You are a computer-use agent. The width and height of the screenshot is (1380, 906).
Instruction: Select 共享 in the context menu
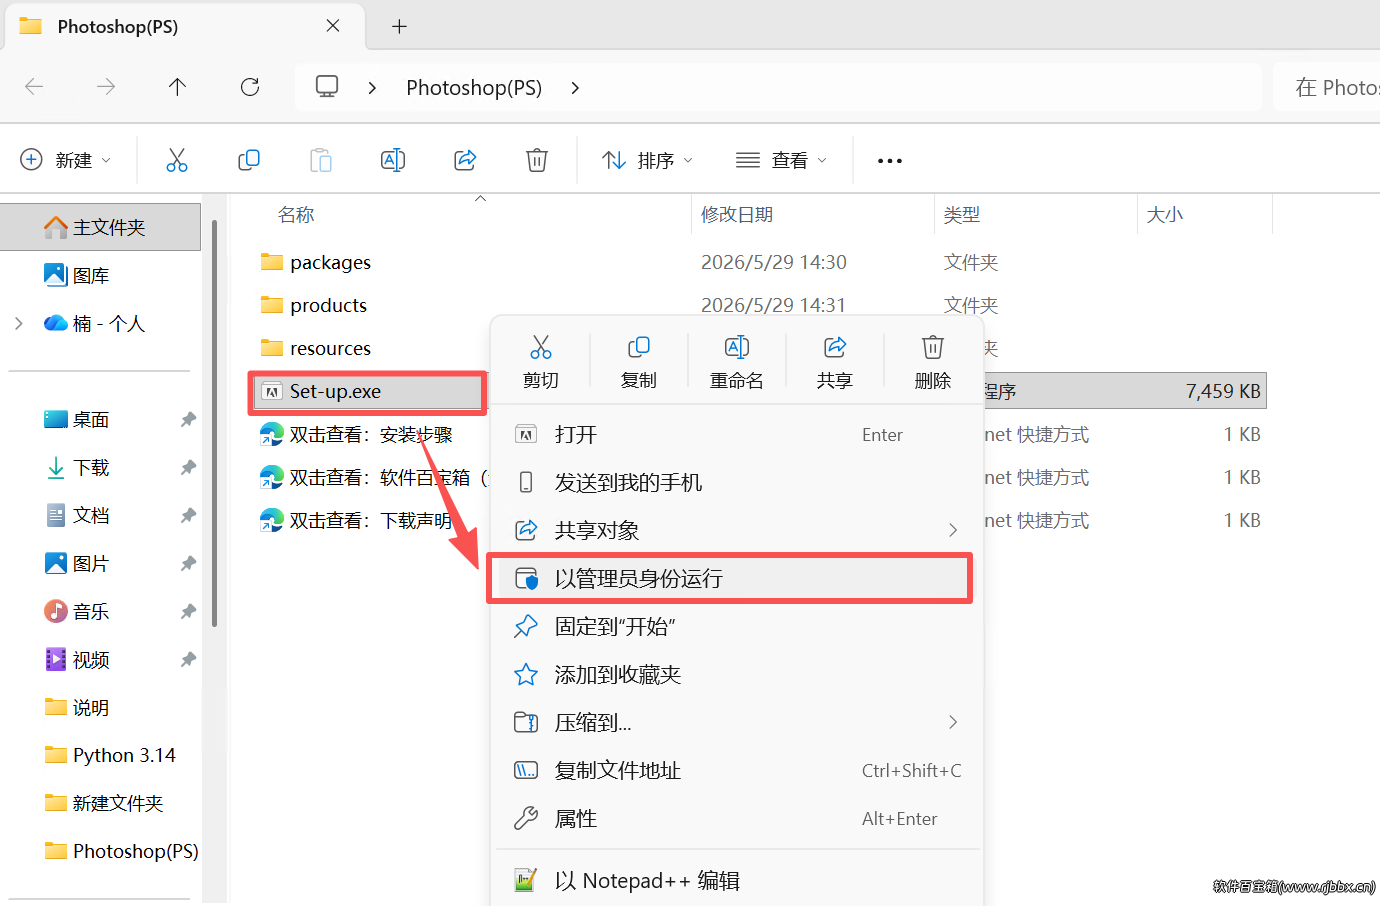coord(835,362)
